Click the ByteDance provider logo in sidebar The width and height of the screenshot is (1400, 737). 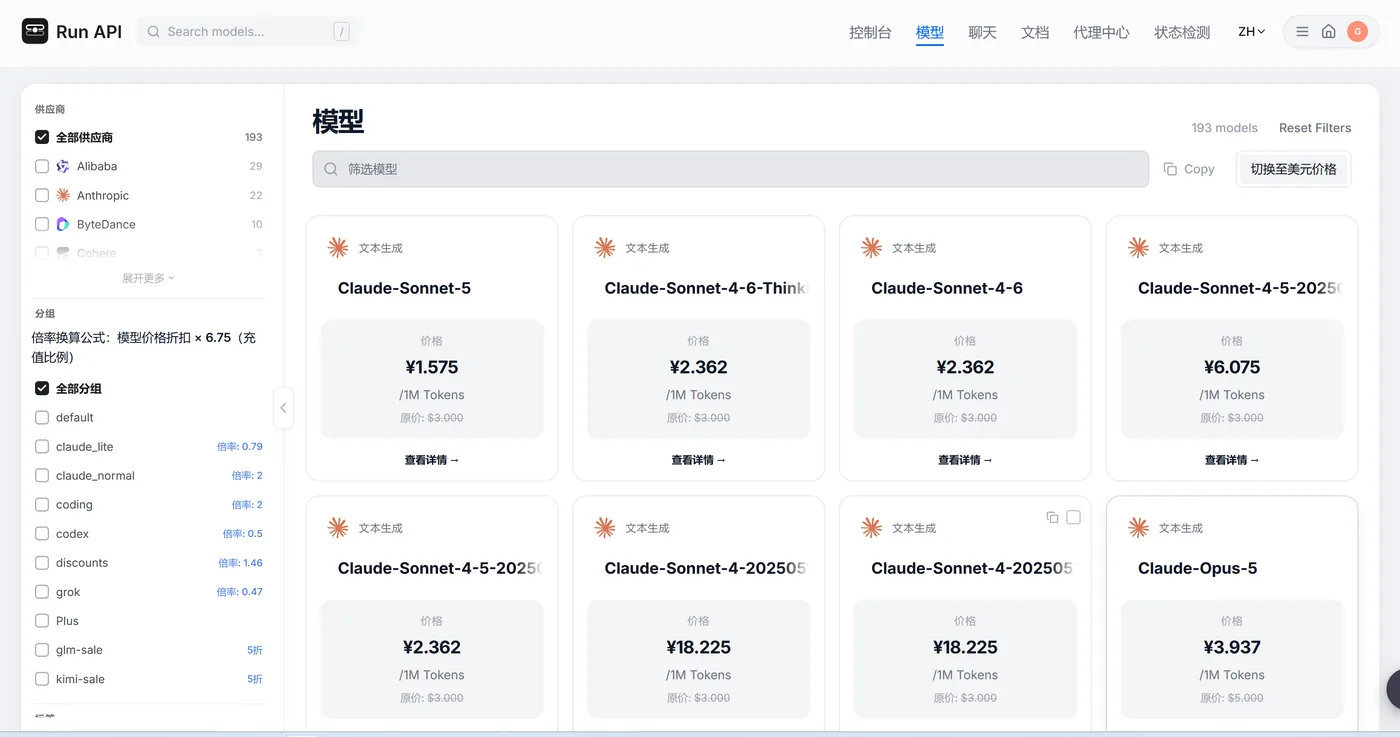(x=63, y=224)
